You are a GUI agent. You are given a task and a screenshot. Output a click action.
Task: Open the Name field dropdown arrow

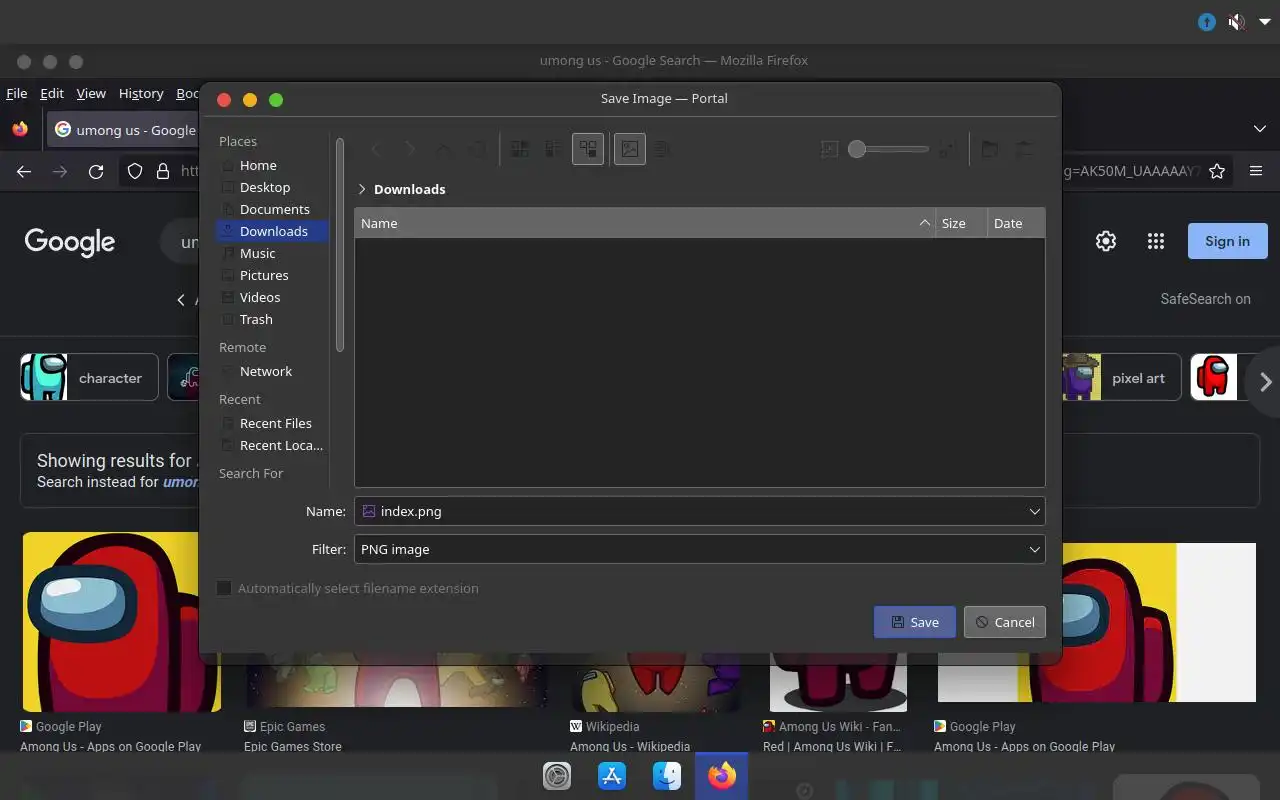pyautogui.click(x=1035, y=511)
